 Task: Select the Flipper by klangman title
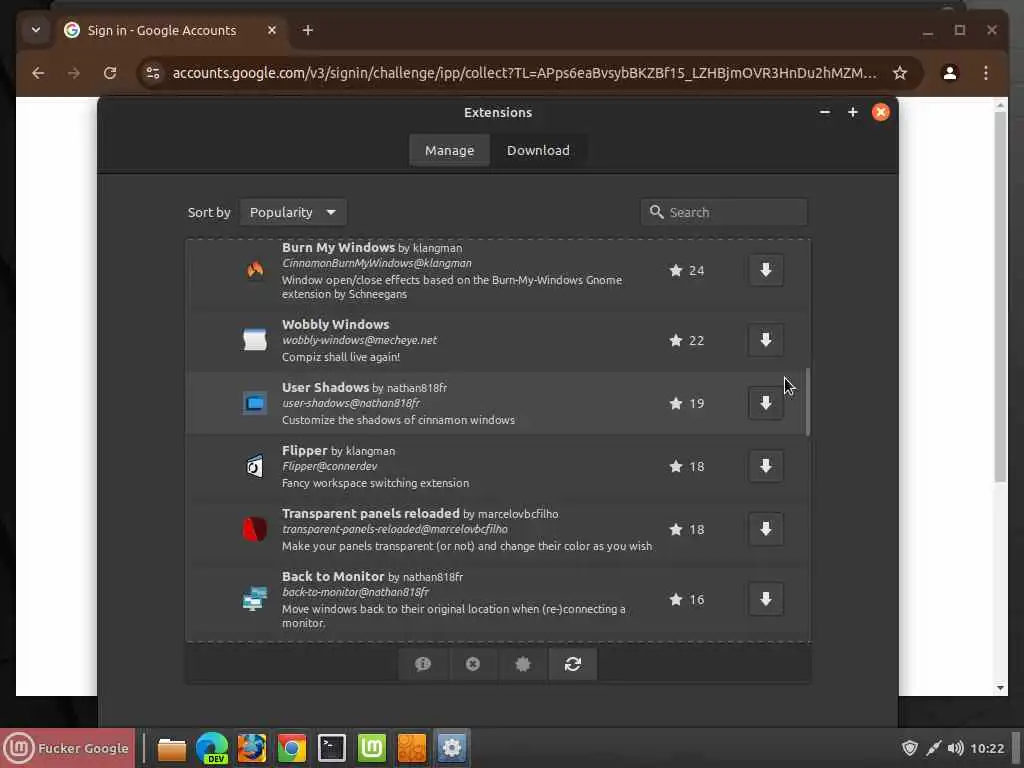pos(338,451)
